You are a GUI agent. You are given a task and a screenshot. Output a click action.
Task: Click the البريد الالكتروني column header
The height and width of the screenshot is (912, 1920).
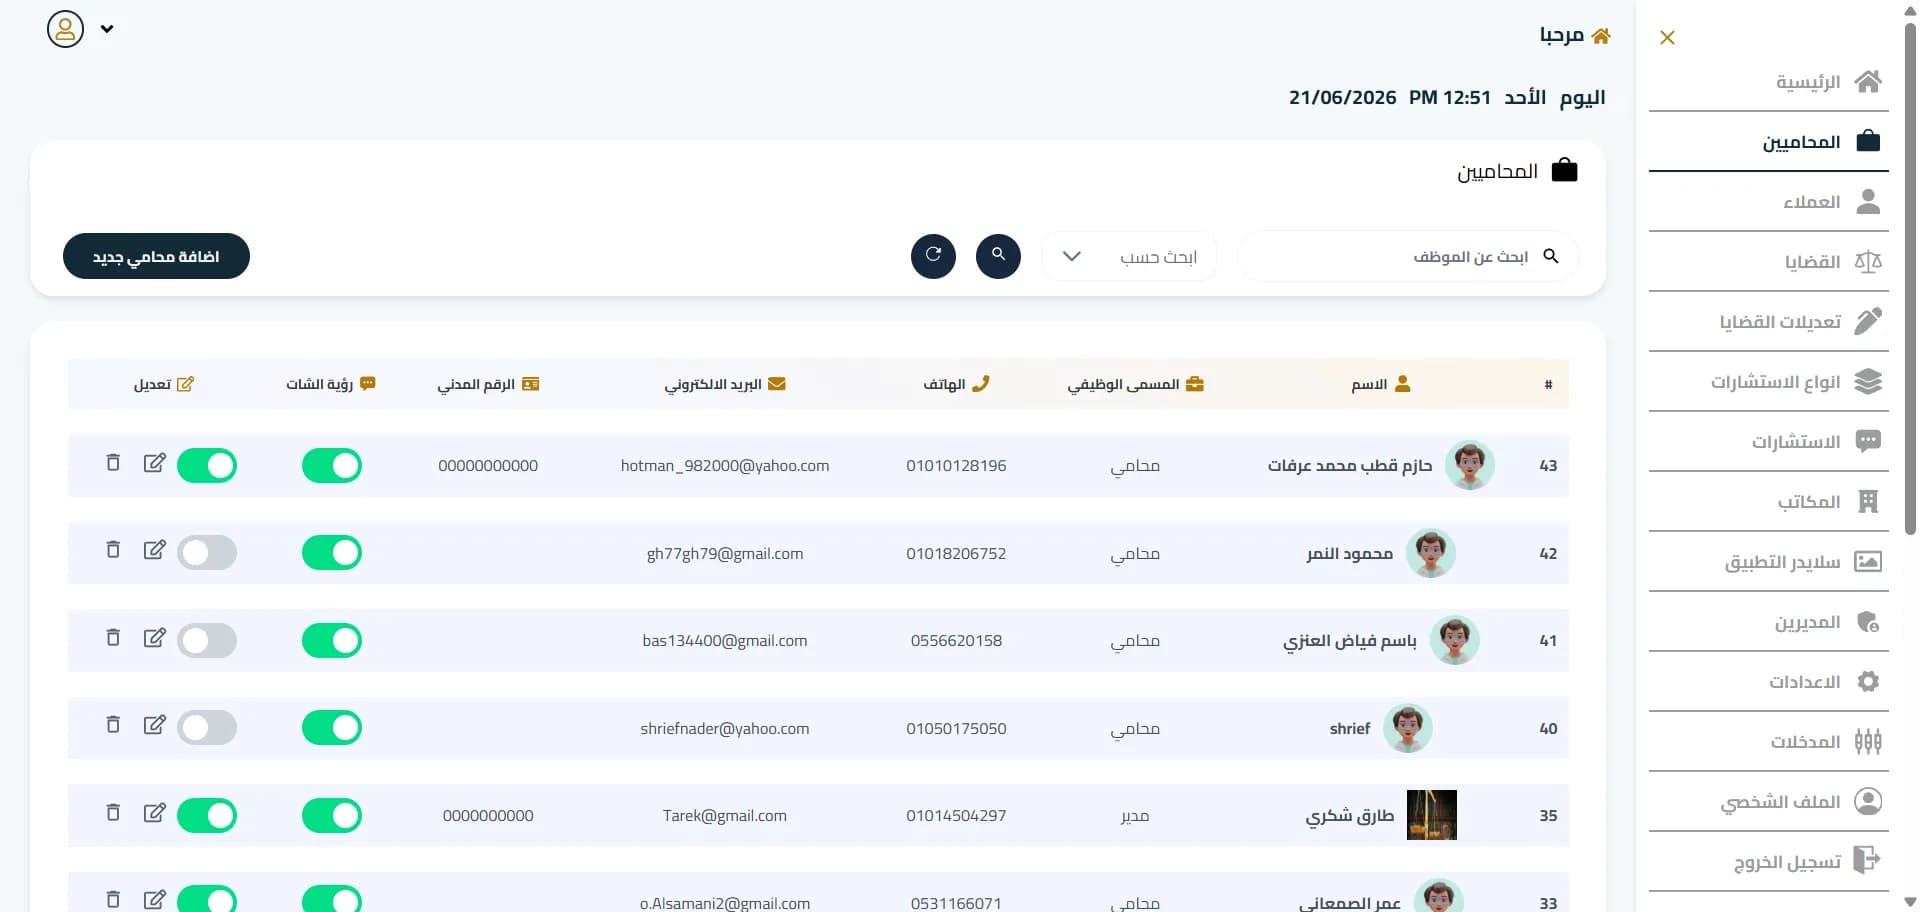[x=725, y=384]
